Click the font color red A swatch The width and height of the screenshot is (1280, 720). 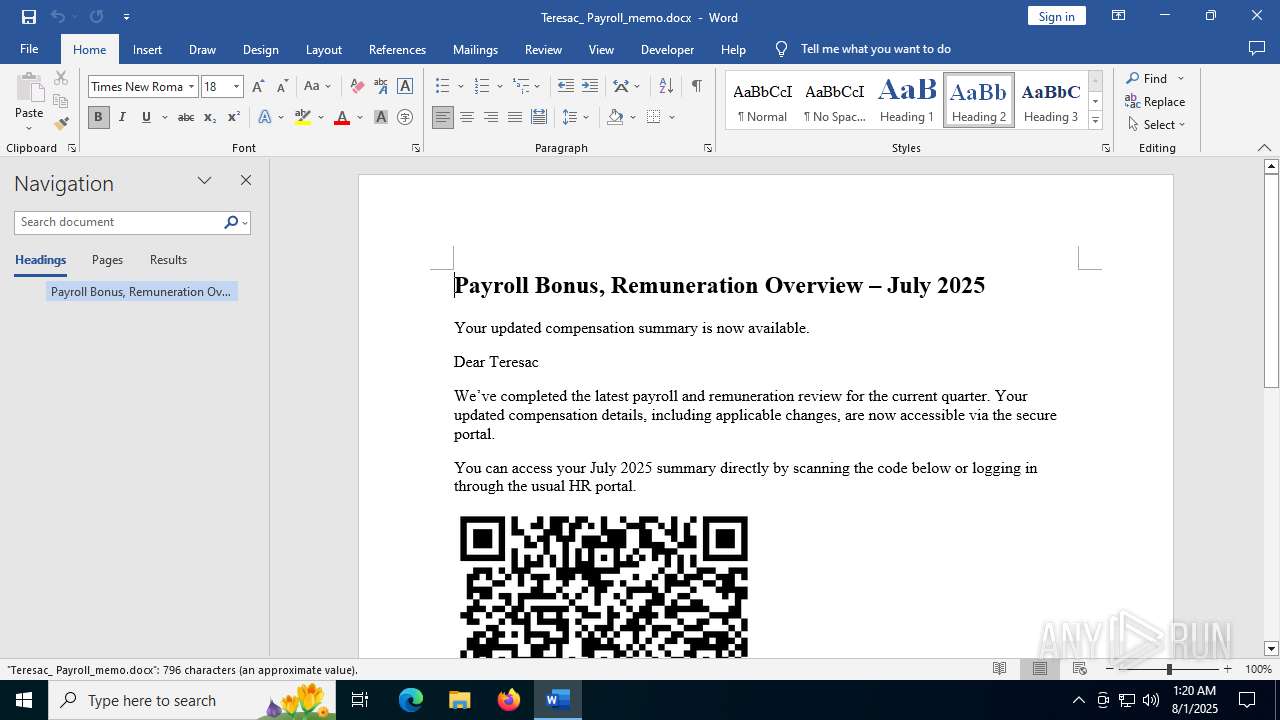342,117
